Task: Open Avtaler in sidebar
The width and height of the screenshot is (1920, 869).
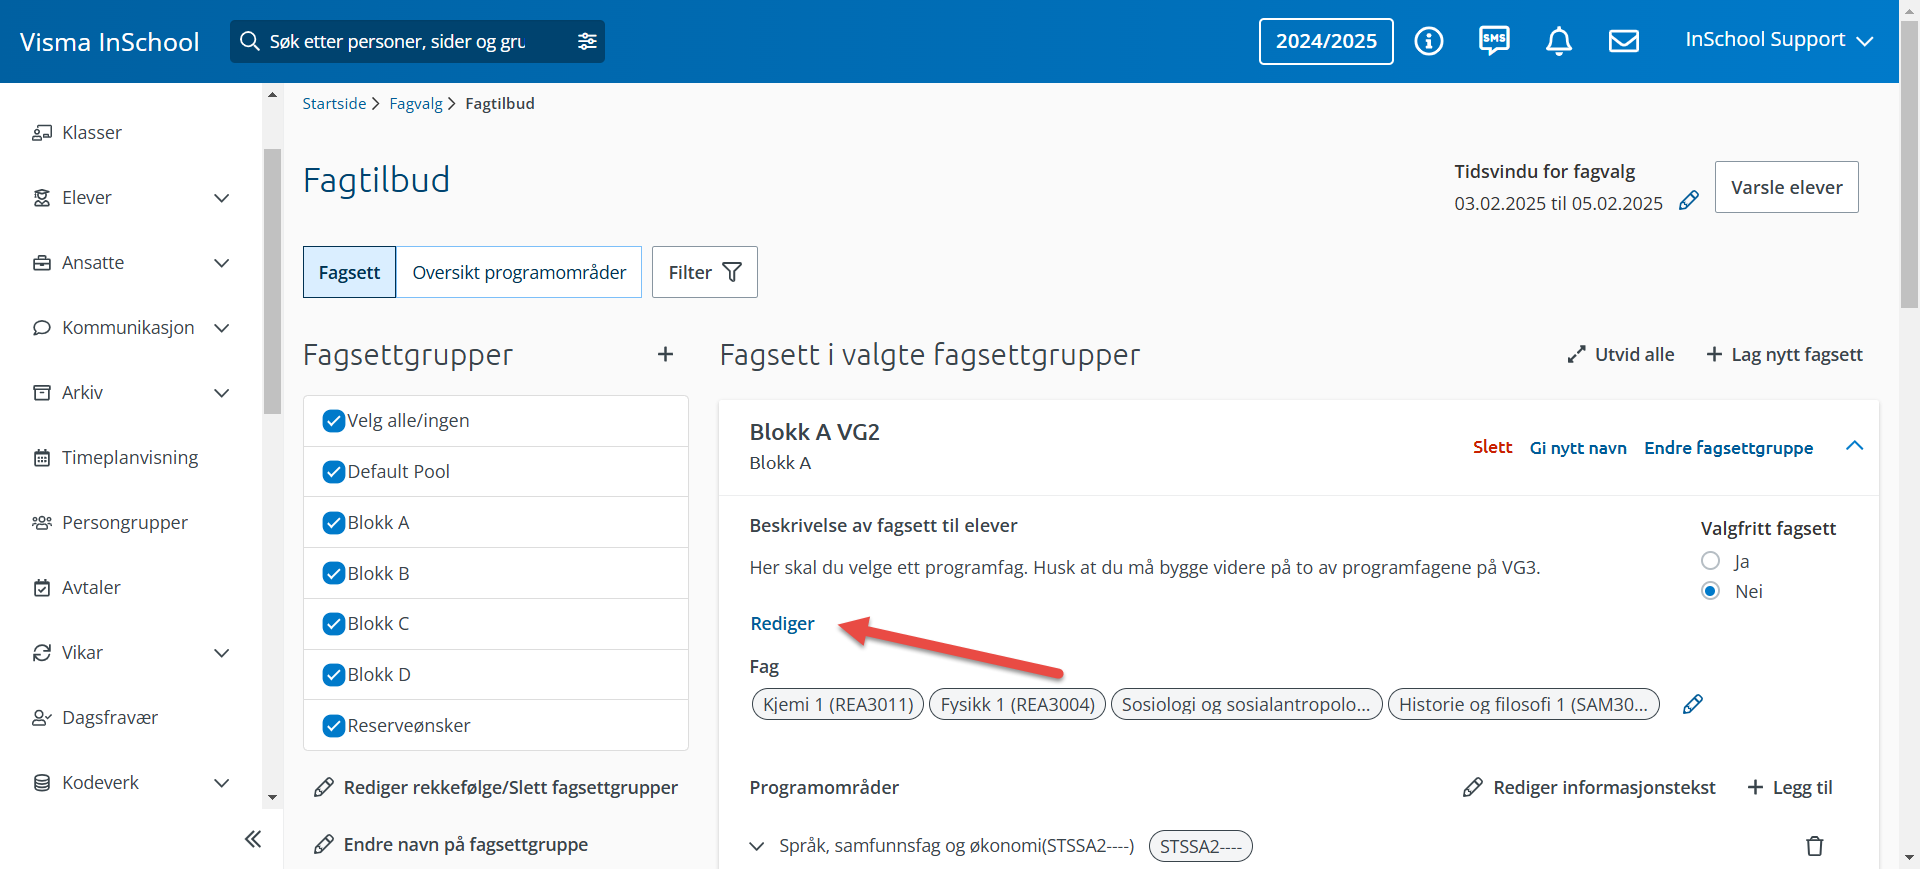Action: [x=76, y=587]
